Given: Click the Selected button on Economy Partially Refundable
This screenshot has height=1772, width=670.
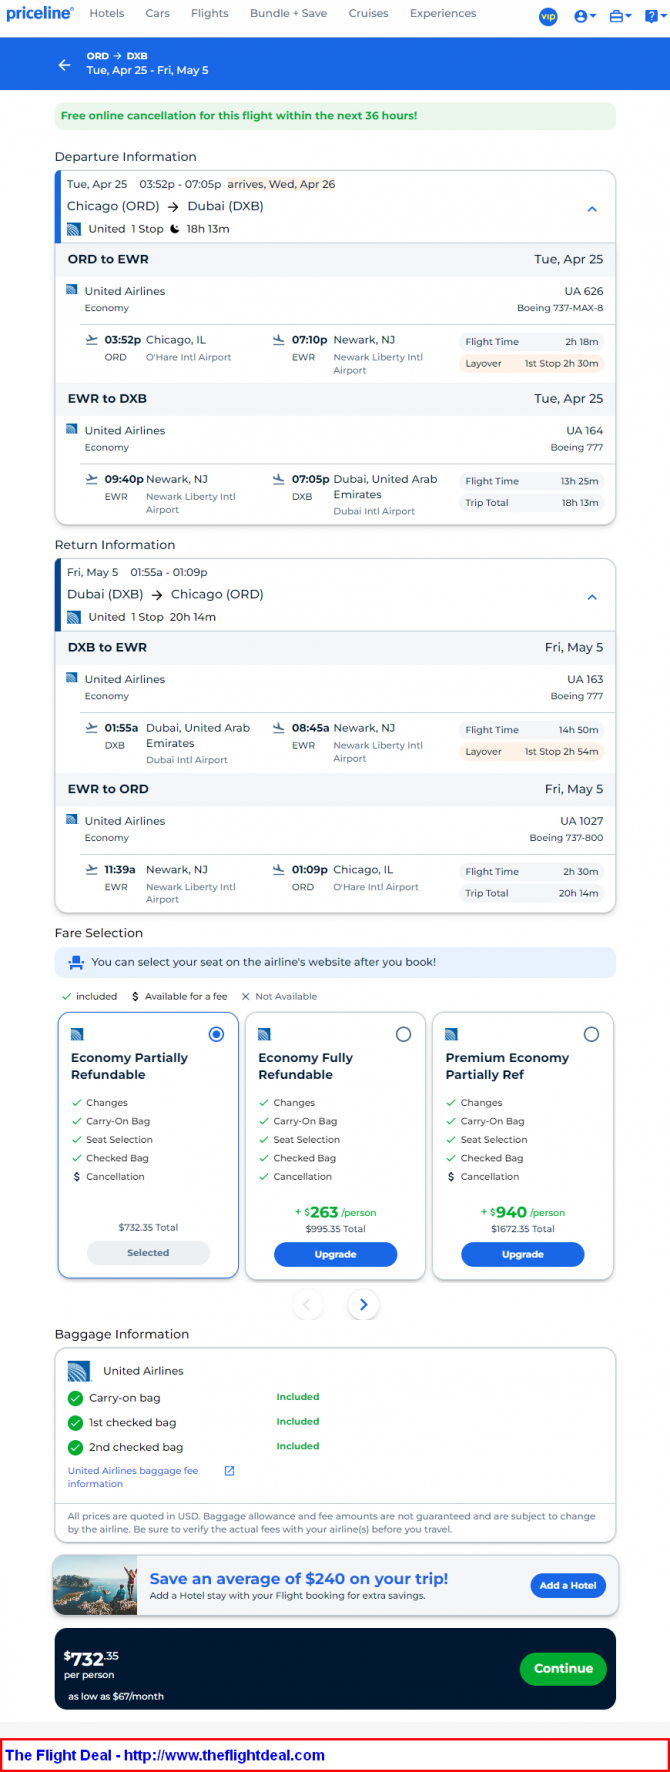Looking at the screenshot, I should pyautogui.click(x=148, y=1252).
